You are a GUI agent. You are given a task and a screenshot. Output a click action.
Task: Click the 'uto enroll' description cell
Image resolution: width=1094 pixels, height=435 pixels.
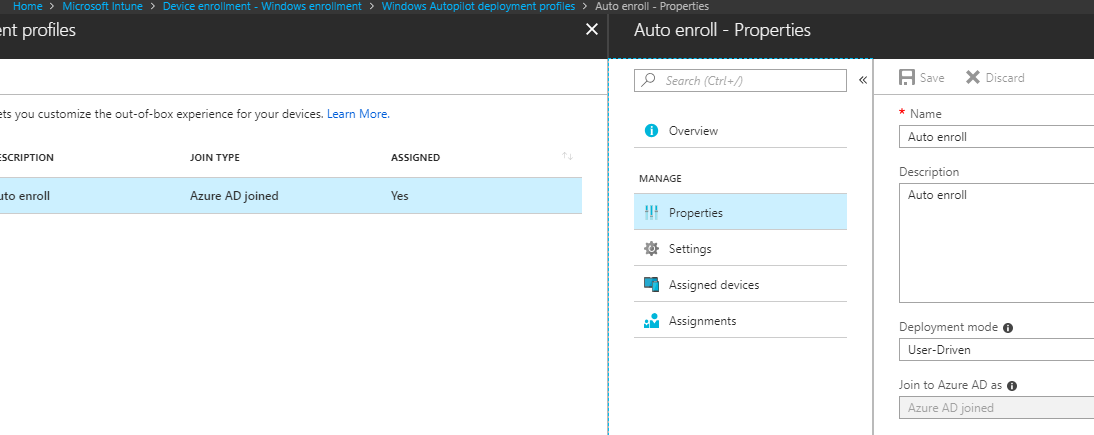coord(25,196)
